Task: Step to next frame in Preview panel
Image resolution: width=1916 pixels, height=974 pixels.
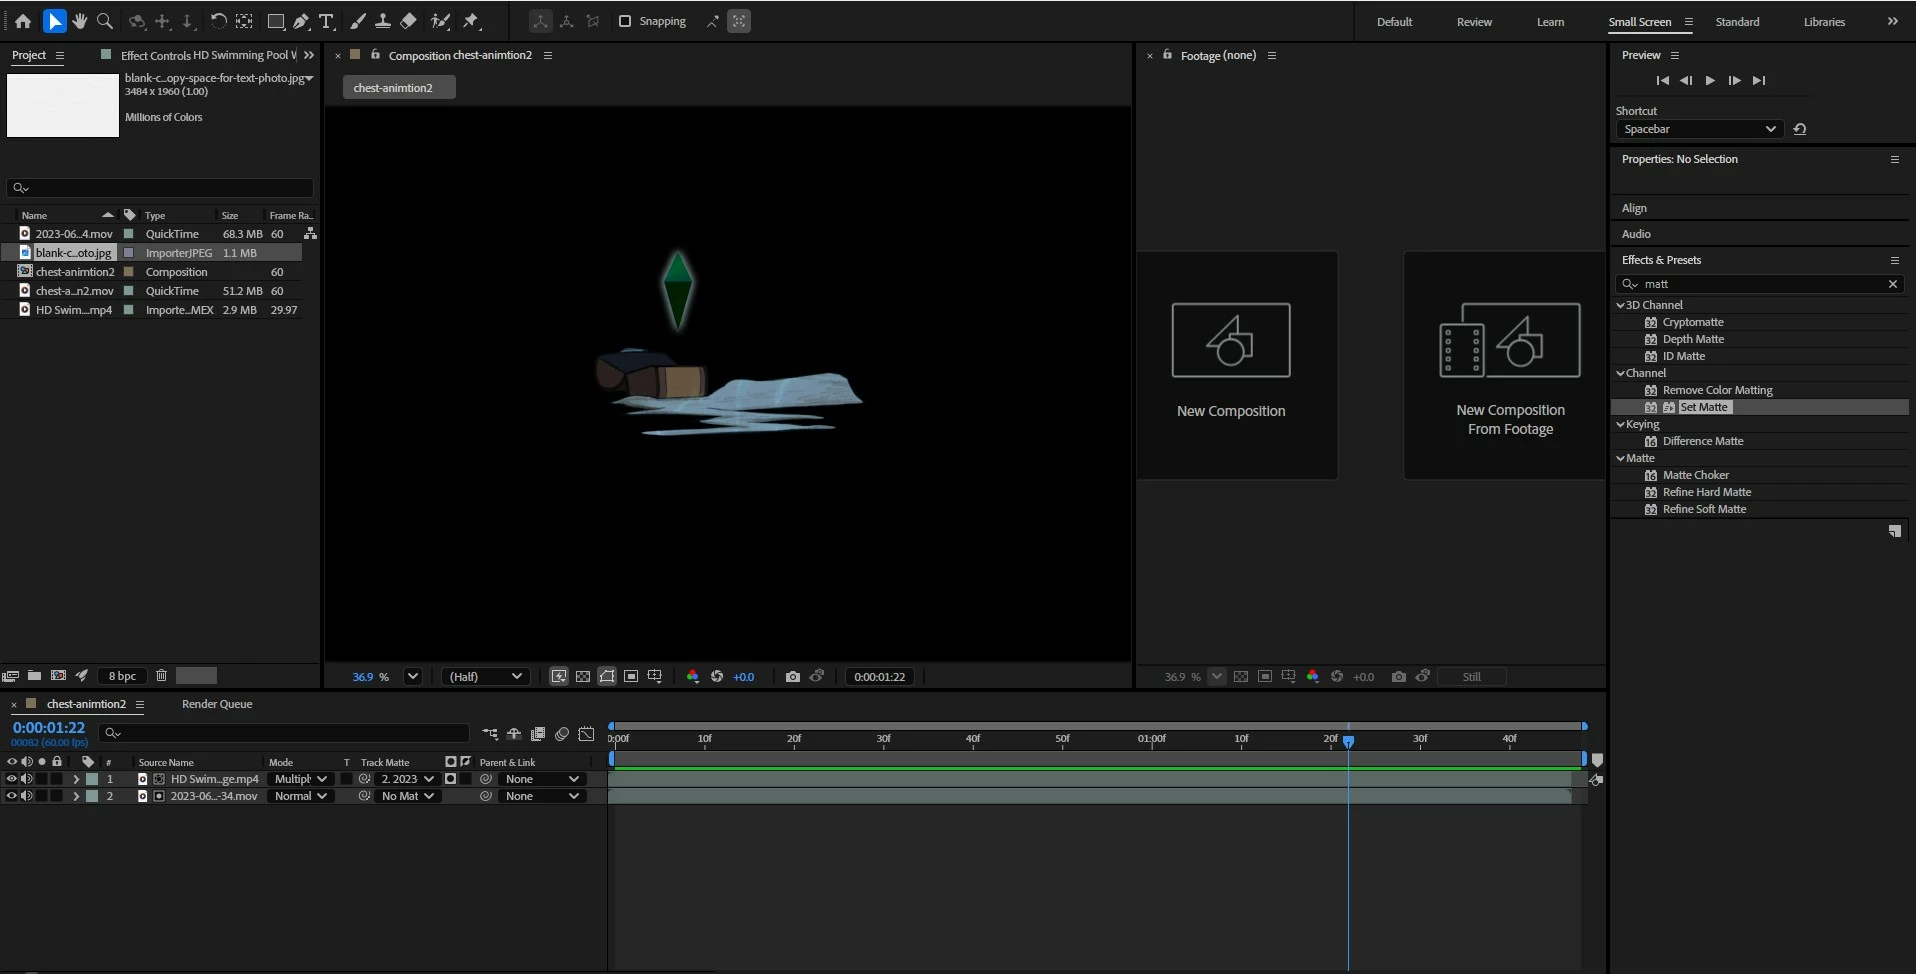Action: click(x=1734, y=81)
